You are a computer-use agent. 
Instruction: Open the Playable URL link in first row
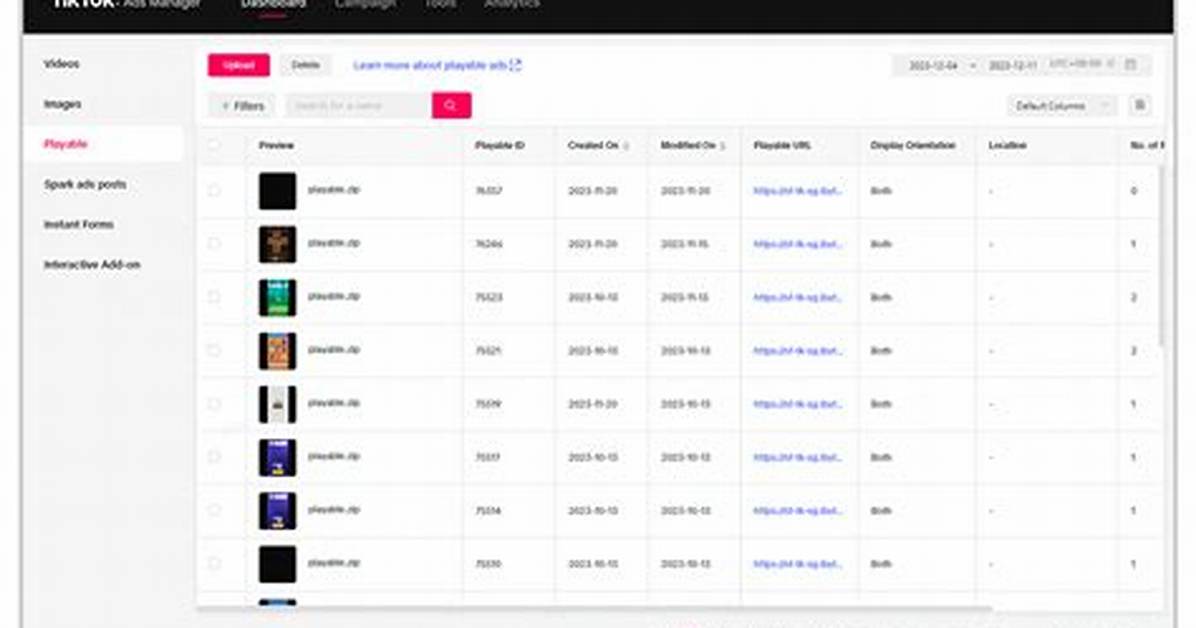click(x=798, y=191)
